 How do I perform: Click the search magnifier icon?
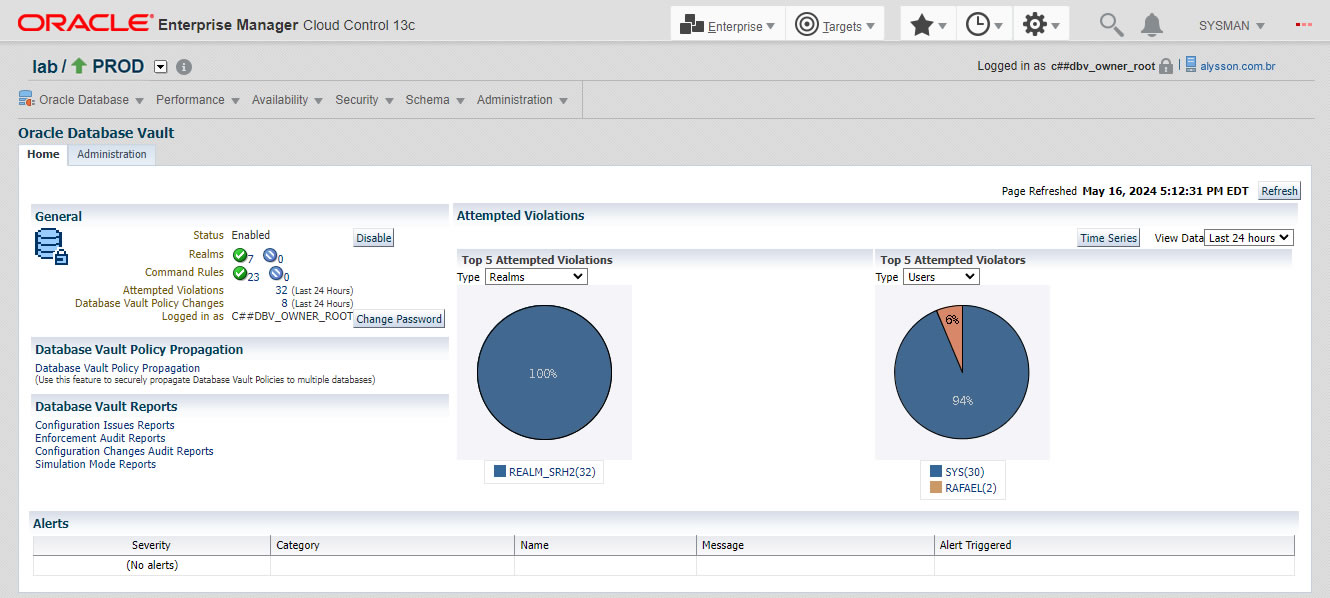coord(1110,25)
